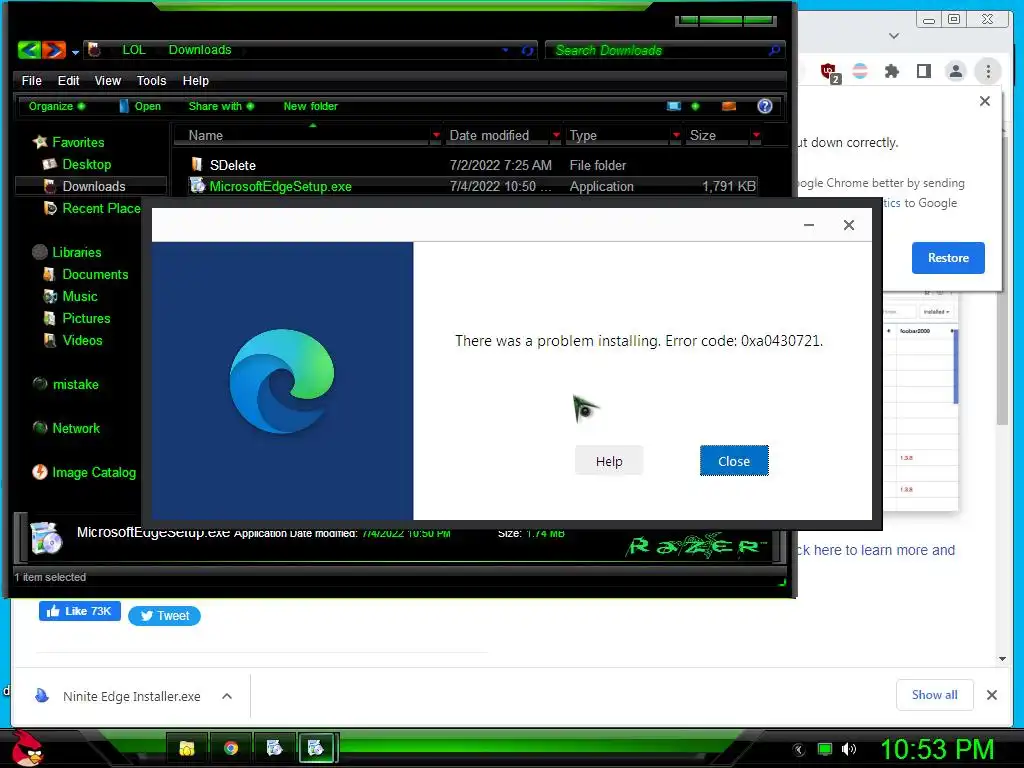Image resolution: width=1024 pixels, height=768 pixels.
Task: Open Date modified column filter dropdown
Action: click(x=556, y=135)
